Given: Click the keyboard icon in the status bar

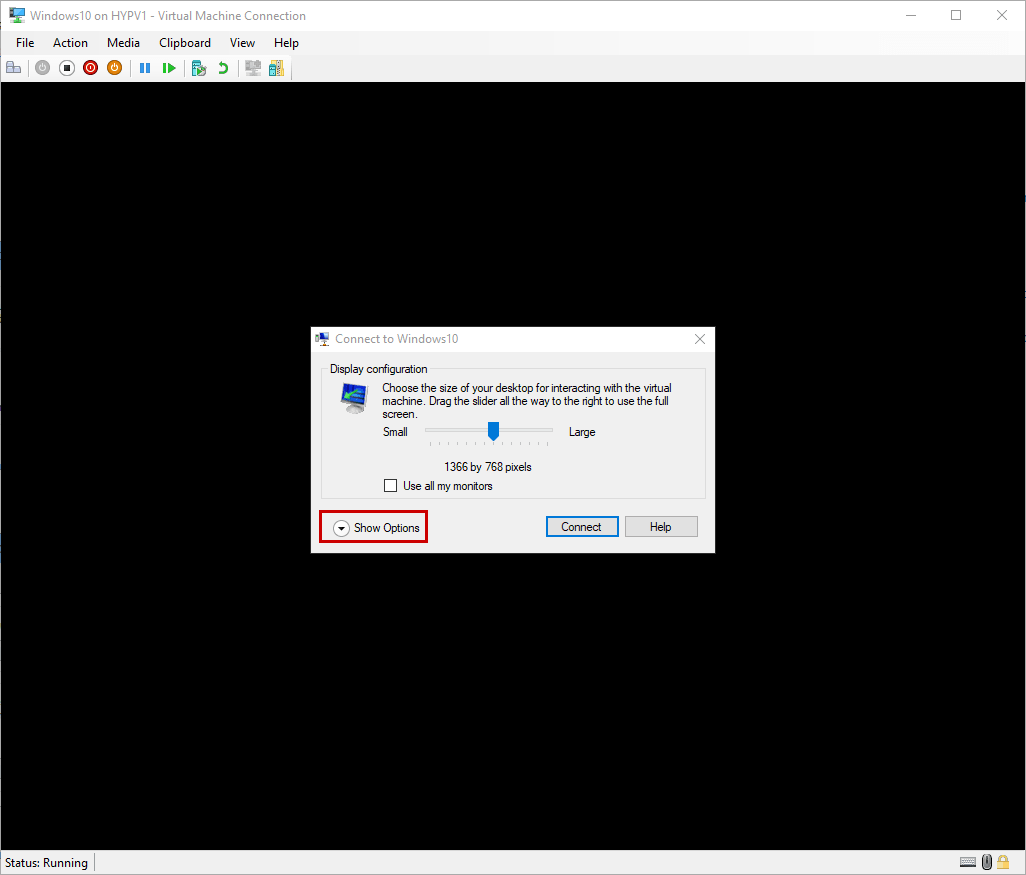Looking at the screenshot, I should (968, 862).
